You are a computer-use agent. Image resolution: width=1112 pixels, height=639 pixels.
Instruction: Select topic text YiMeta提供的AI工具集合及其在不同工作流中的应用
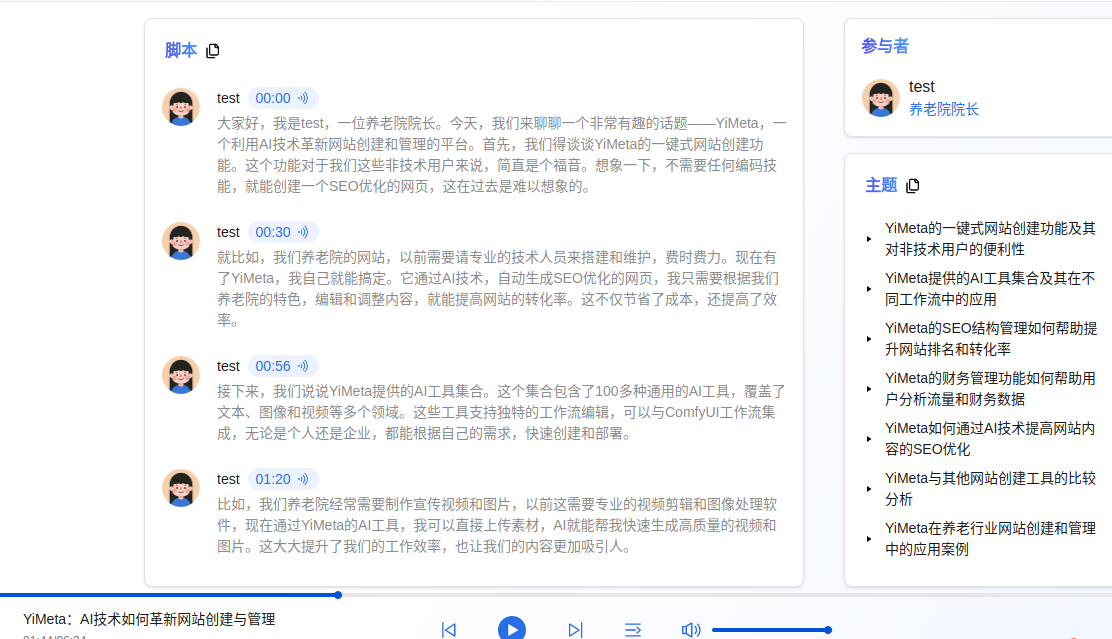990,289
